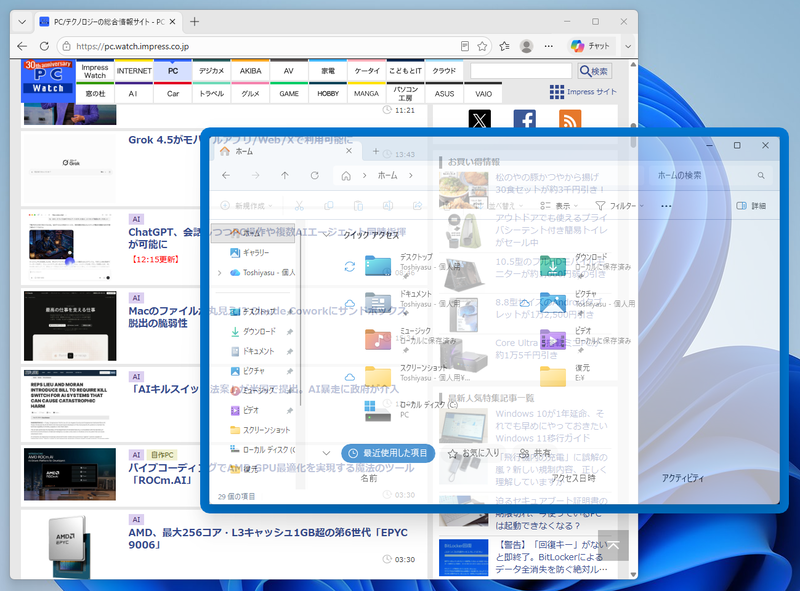Click the アクティビティ column header in Explorer
The height and width of the screenshot is (591, 800).
(x=683, y=478)
